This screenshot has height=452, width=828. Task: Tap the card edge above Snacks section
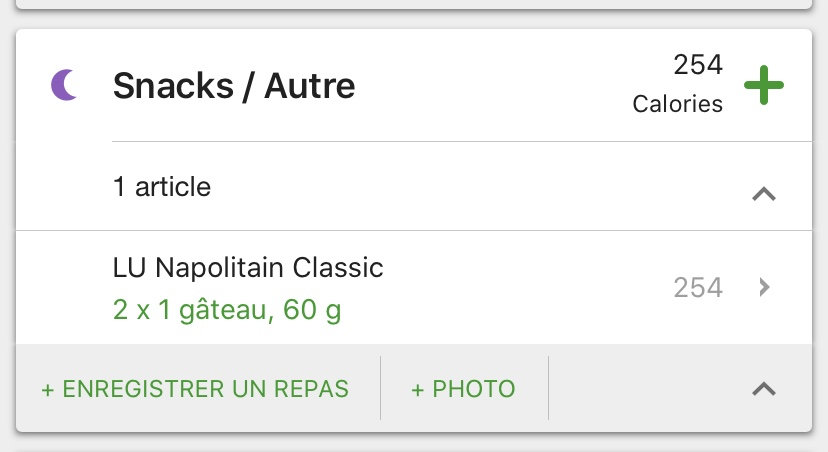[x=414, y=5]
